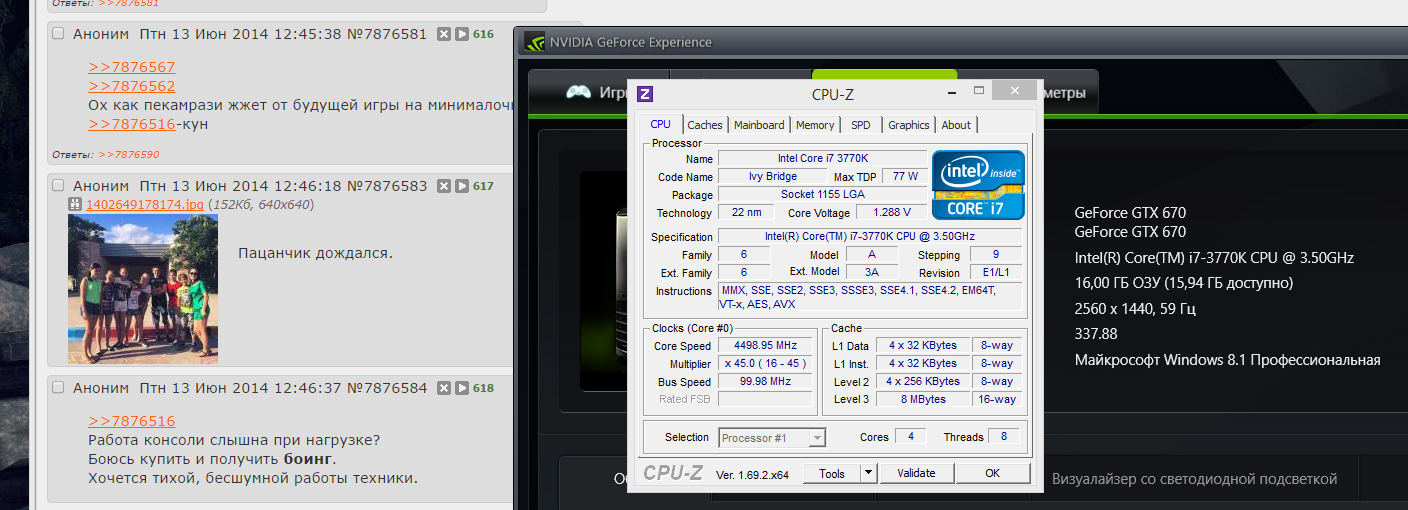Tick the checkbox of post №7876584
Screen dimensions: 1408x510
click(58, 388)
